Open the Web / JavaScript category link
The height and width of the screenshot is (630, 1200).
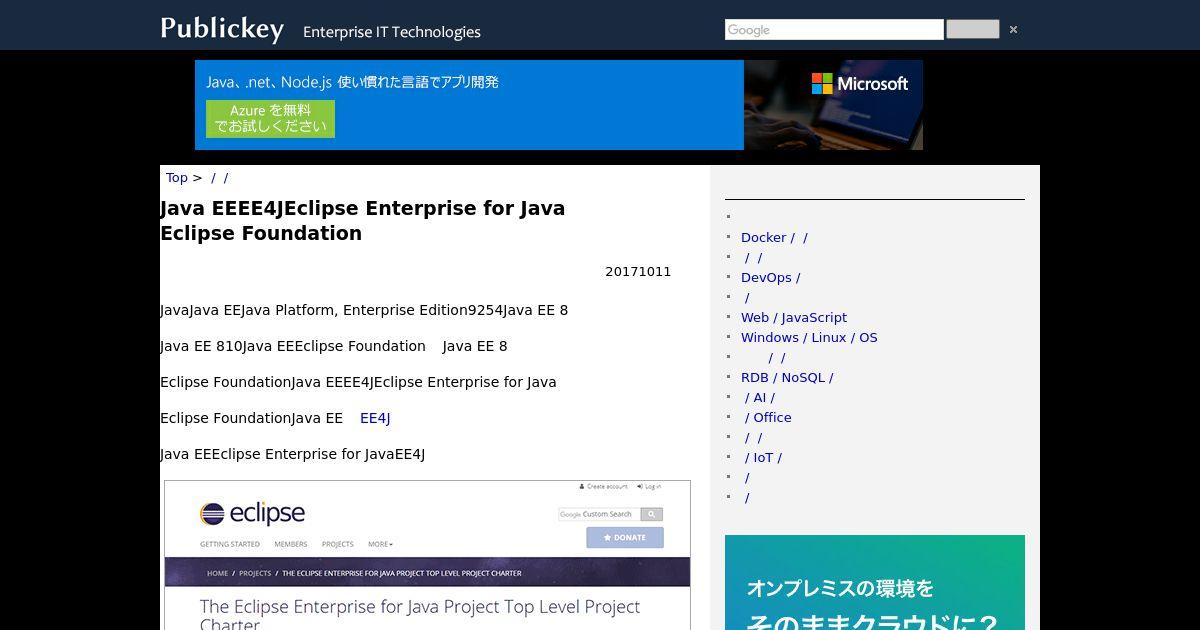(x=794, y=318)
